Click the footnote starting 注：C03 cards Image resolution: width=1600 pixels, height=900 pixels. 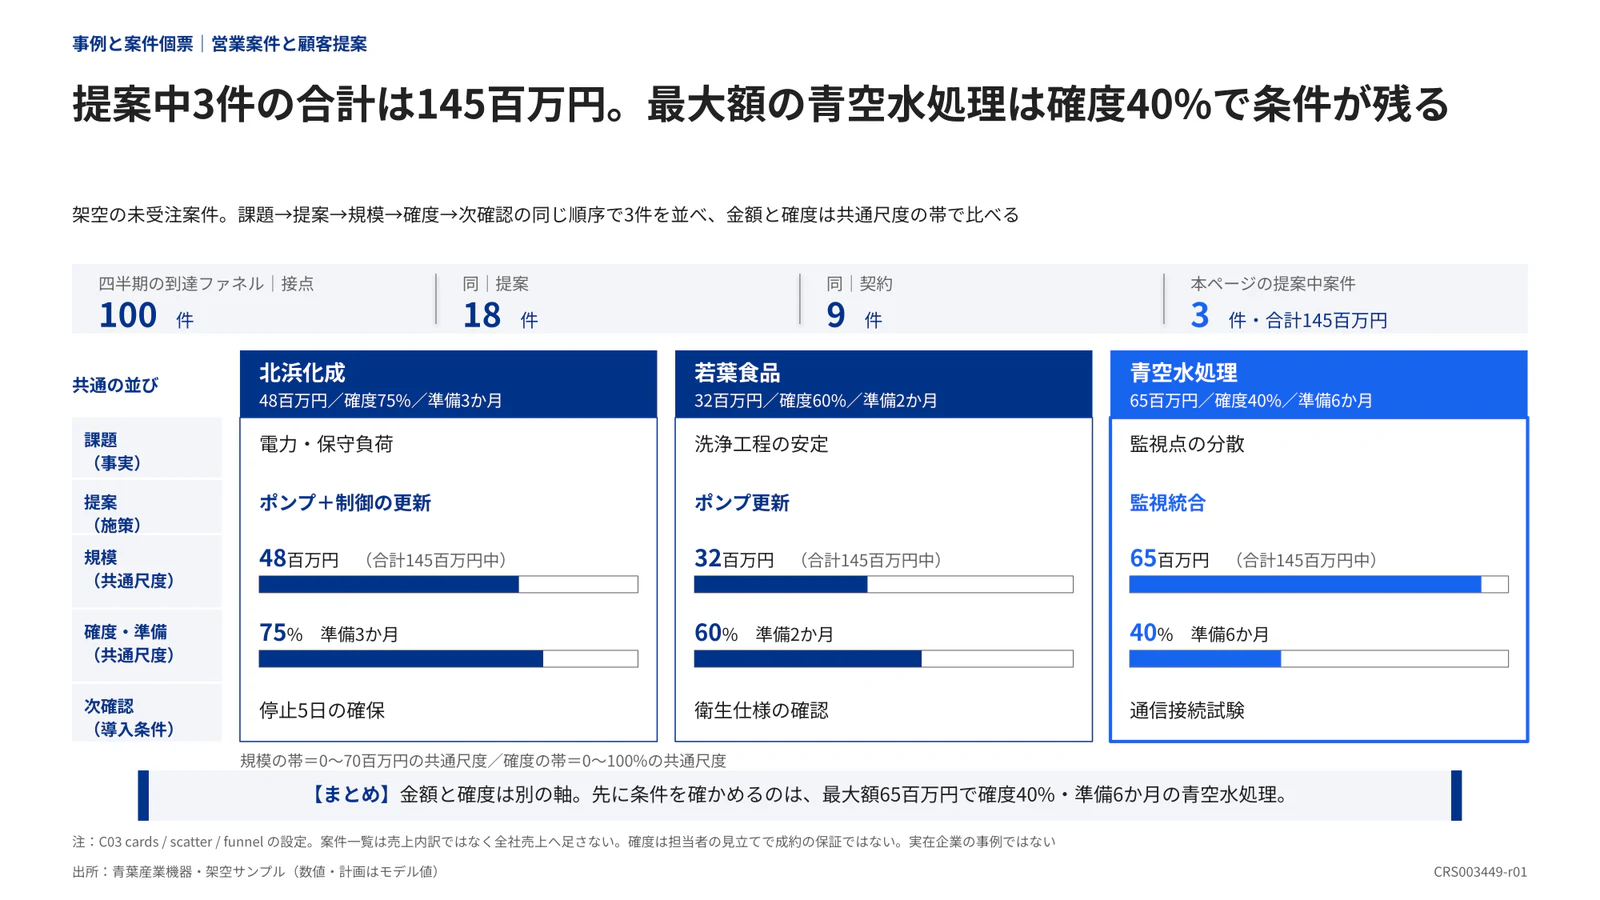tap(563, 842)
